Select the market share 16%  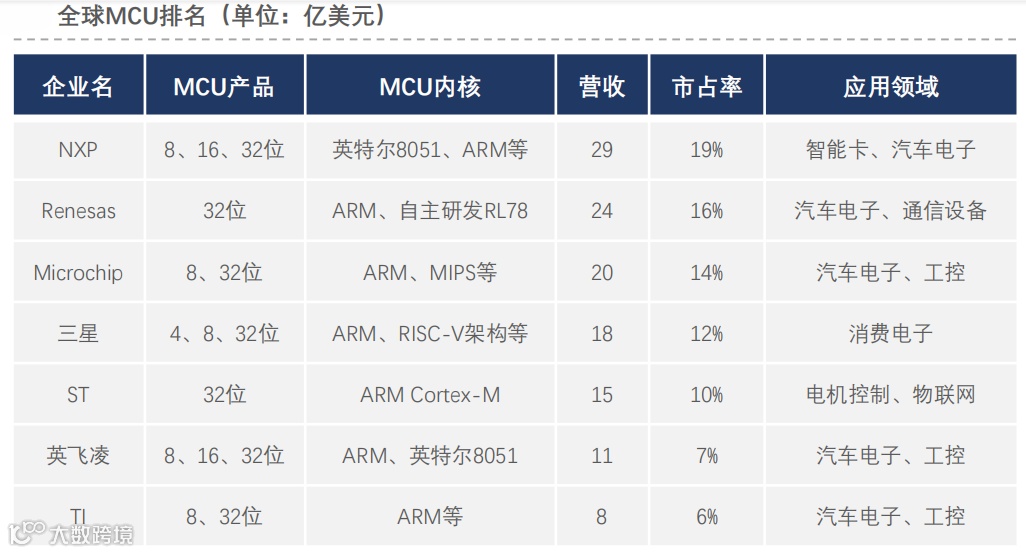click(707, 211)
